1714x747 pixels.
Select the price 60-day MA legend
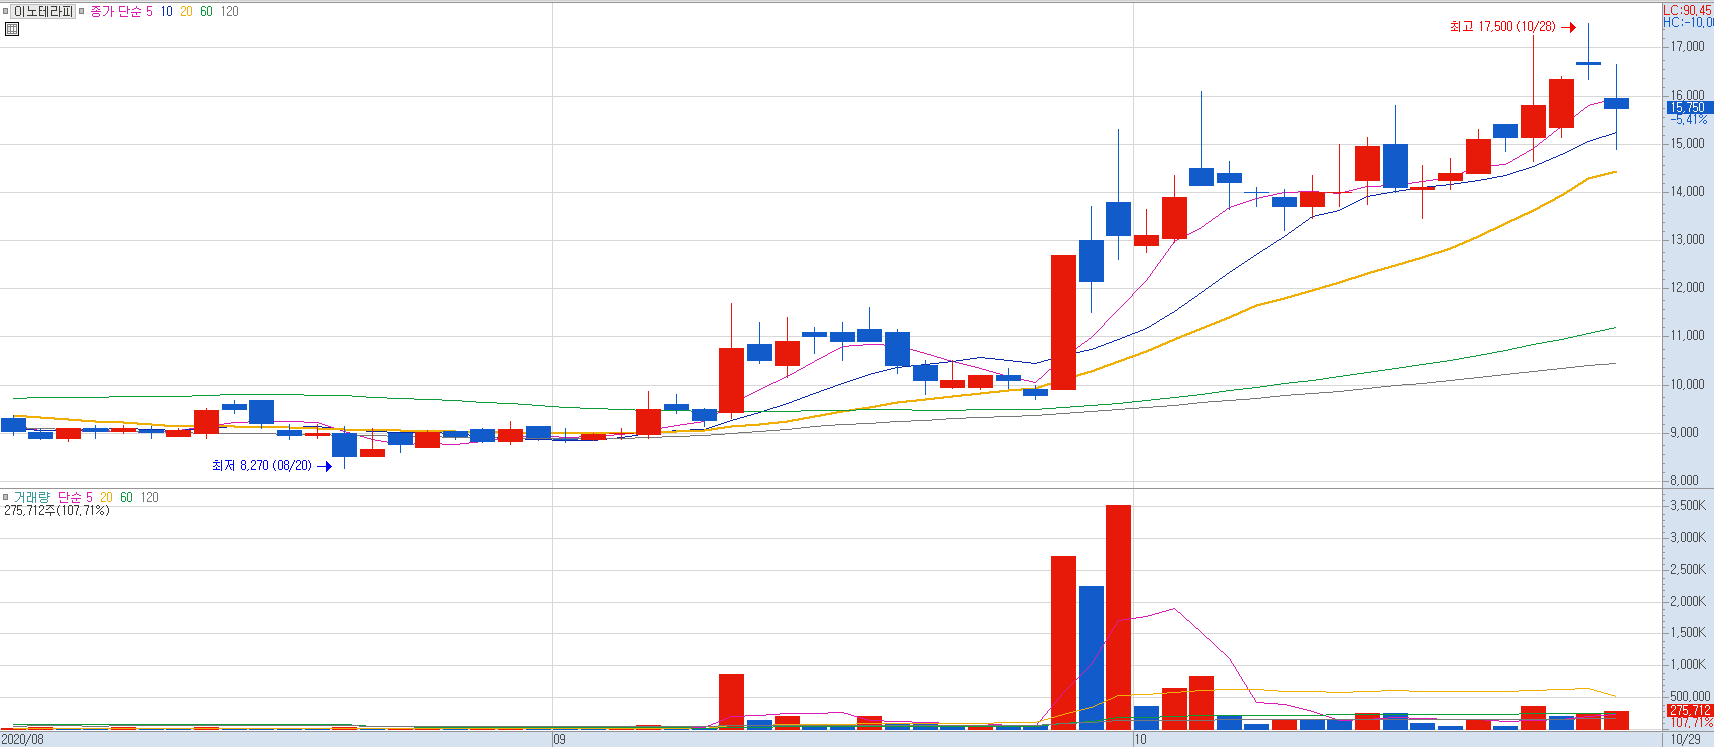pyautogui.click(x=206, y=12)
